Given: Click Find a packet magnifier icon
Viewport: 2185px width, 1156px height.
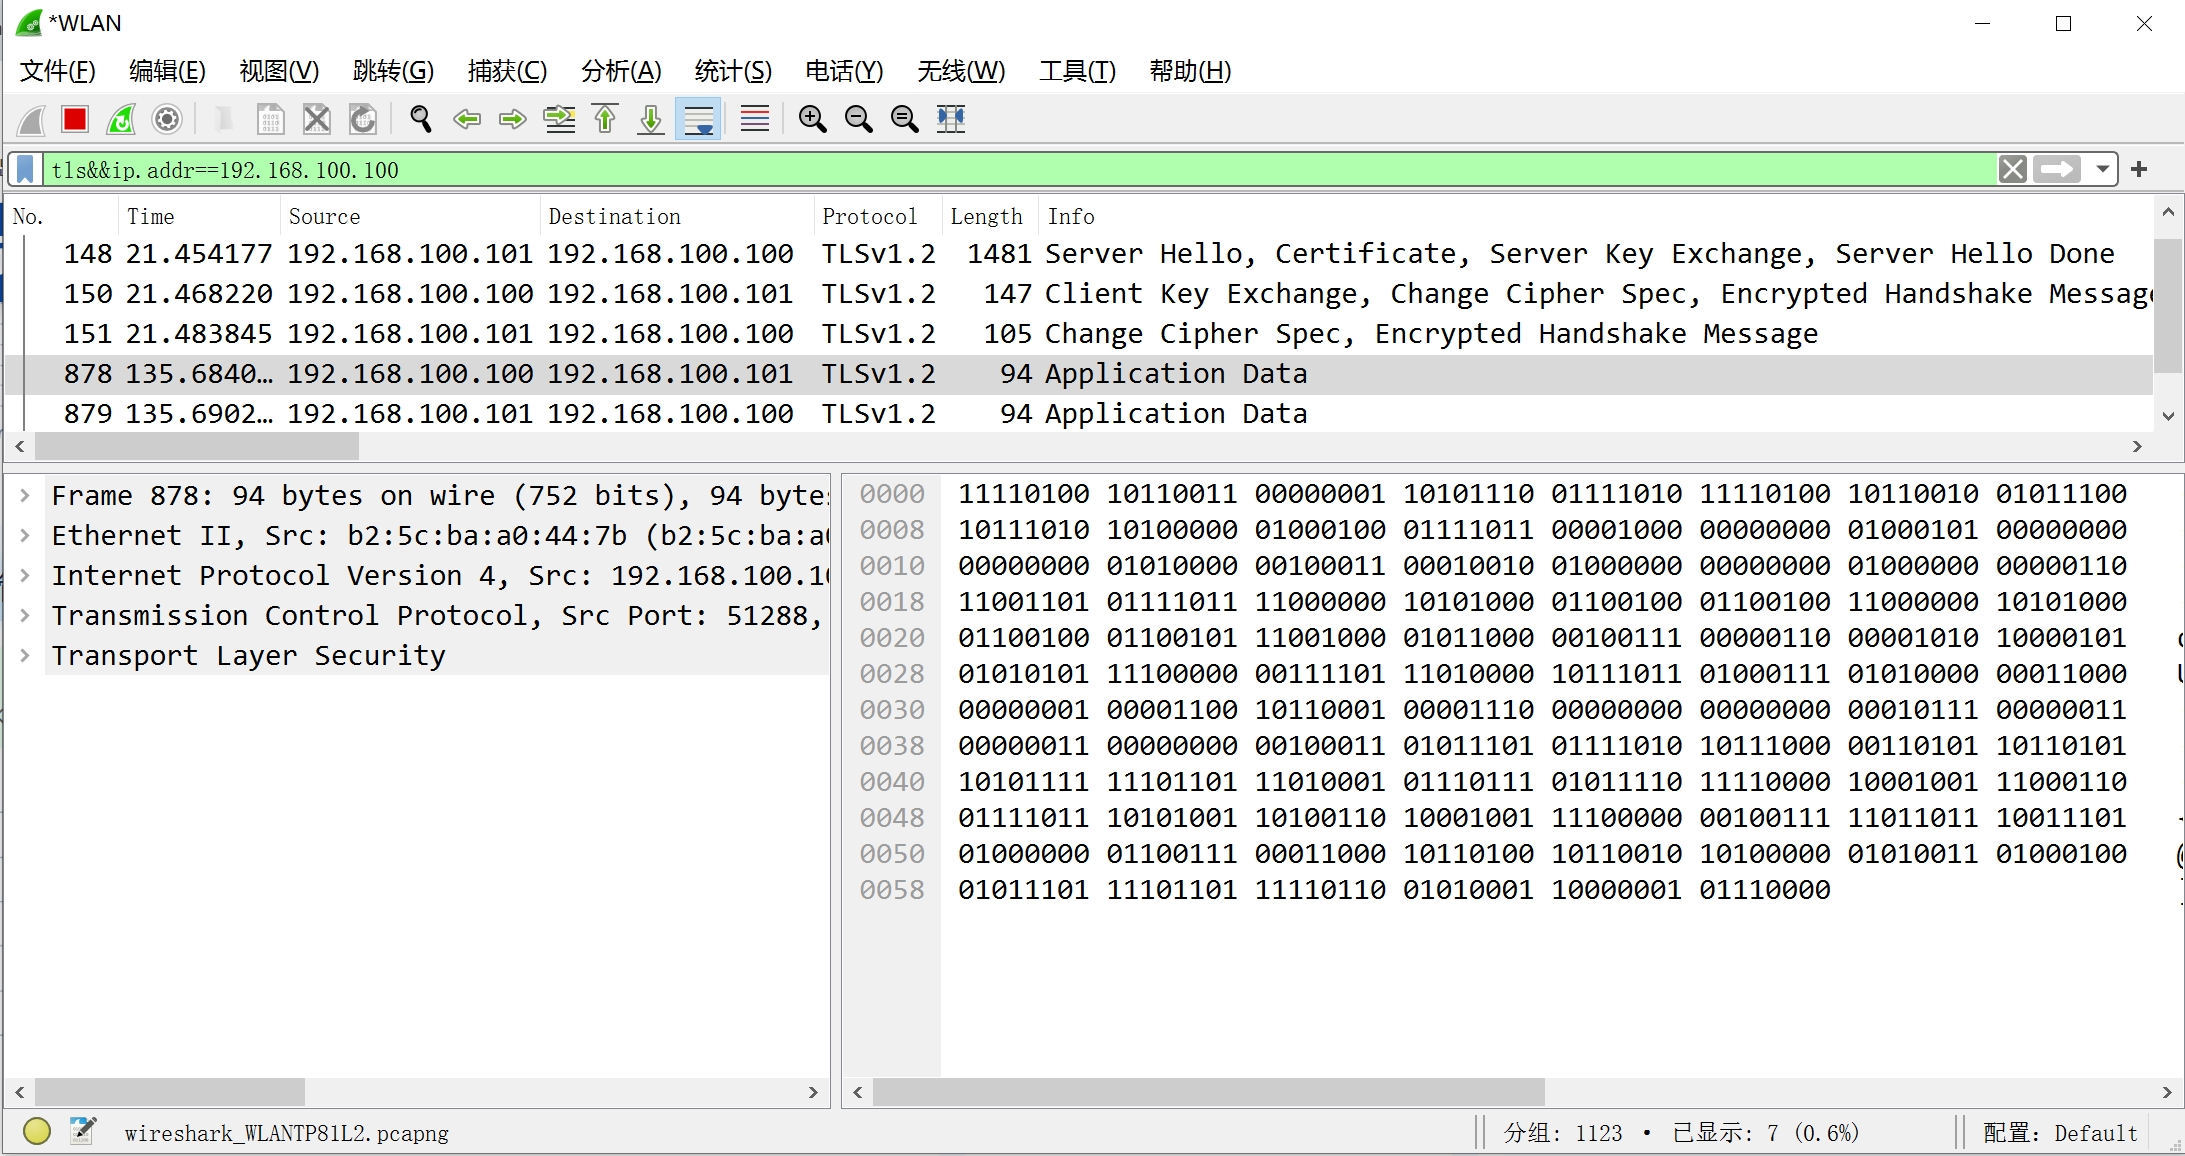Looking at the screenshot, I should tap(421, 120).
